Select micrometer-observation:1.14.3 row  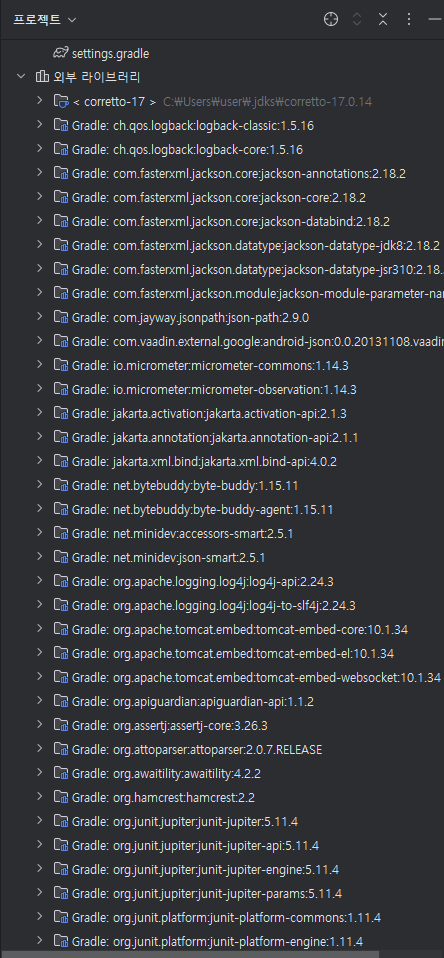point(222,390)
